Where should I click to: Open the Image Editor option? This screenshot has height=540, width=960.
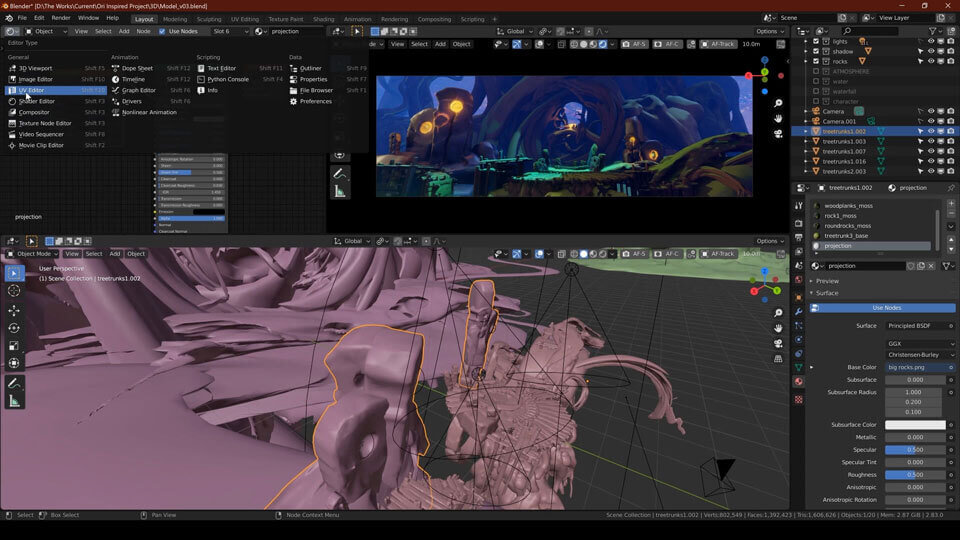pyautogui.click(x=56, y=79)
